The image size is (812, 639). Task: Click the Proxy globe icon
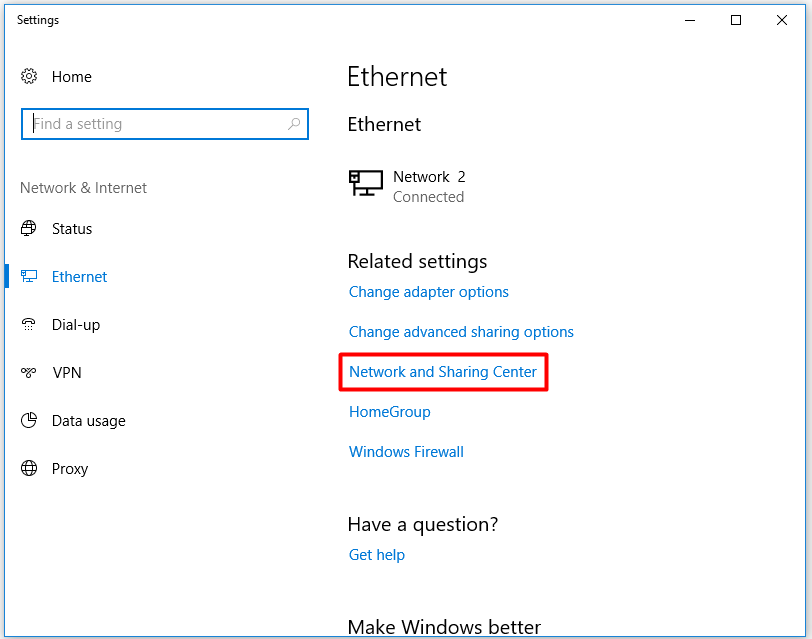(x=29, y=468)
